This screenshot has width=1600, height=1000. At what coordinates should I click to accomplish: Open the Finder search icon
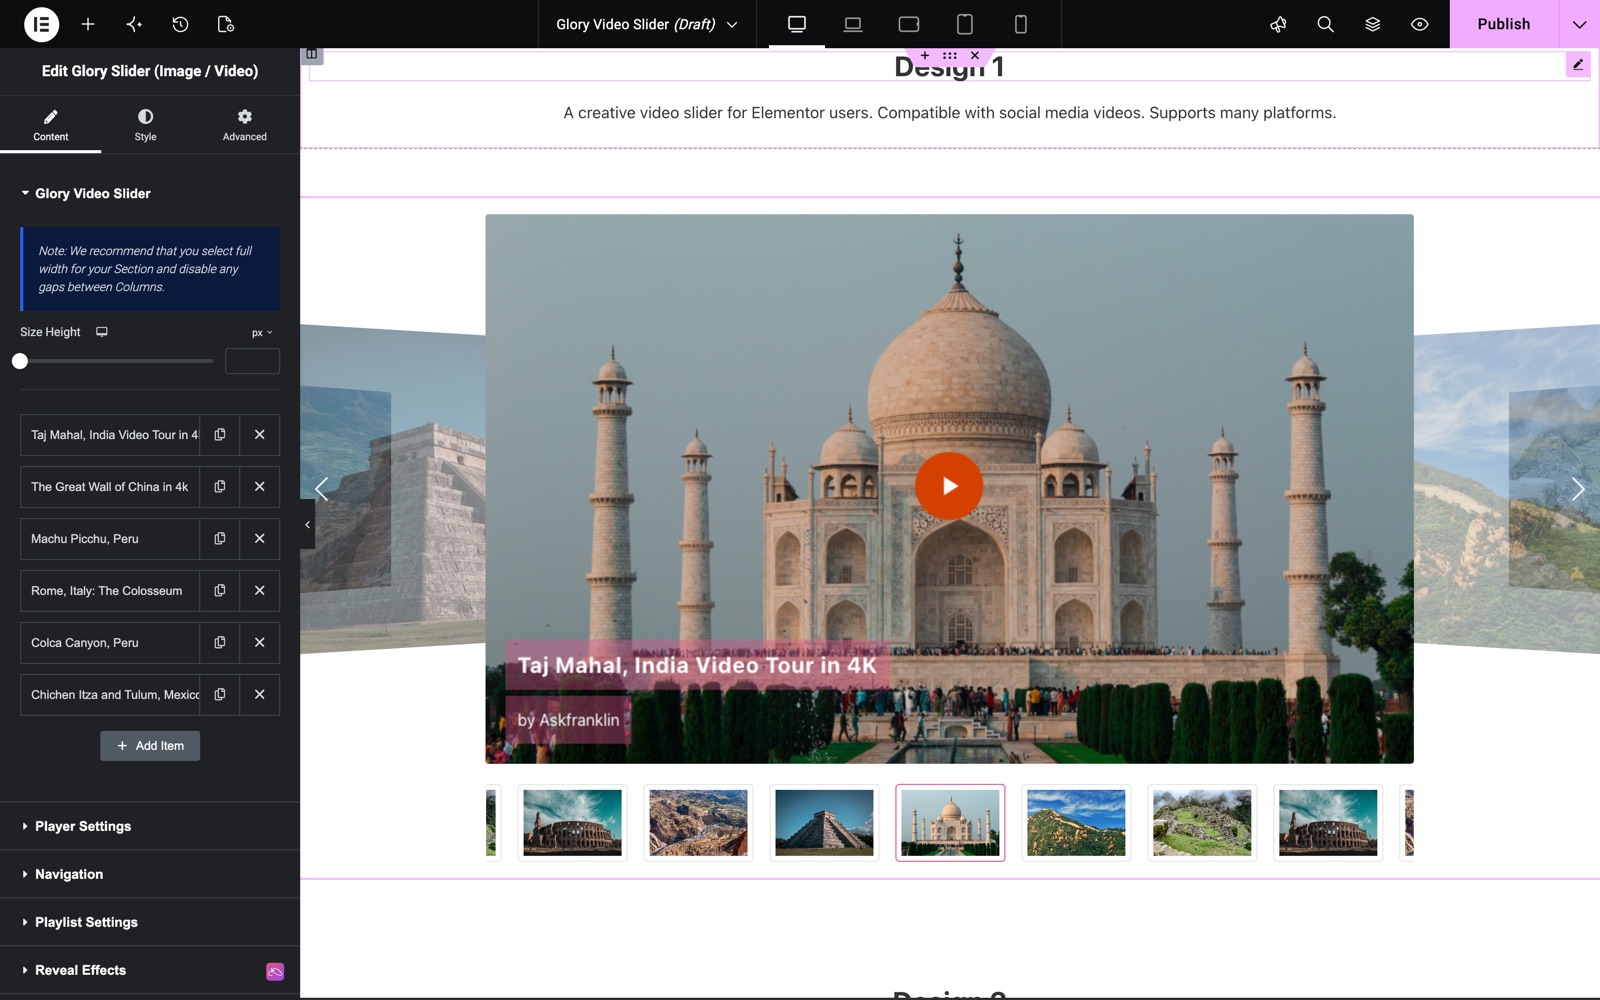pos(1326,24)
